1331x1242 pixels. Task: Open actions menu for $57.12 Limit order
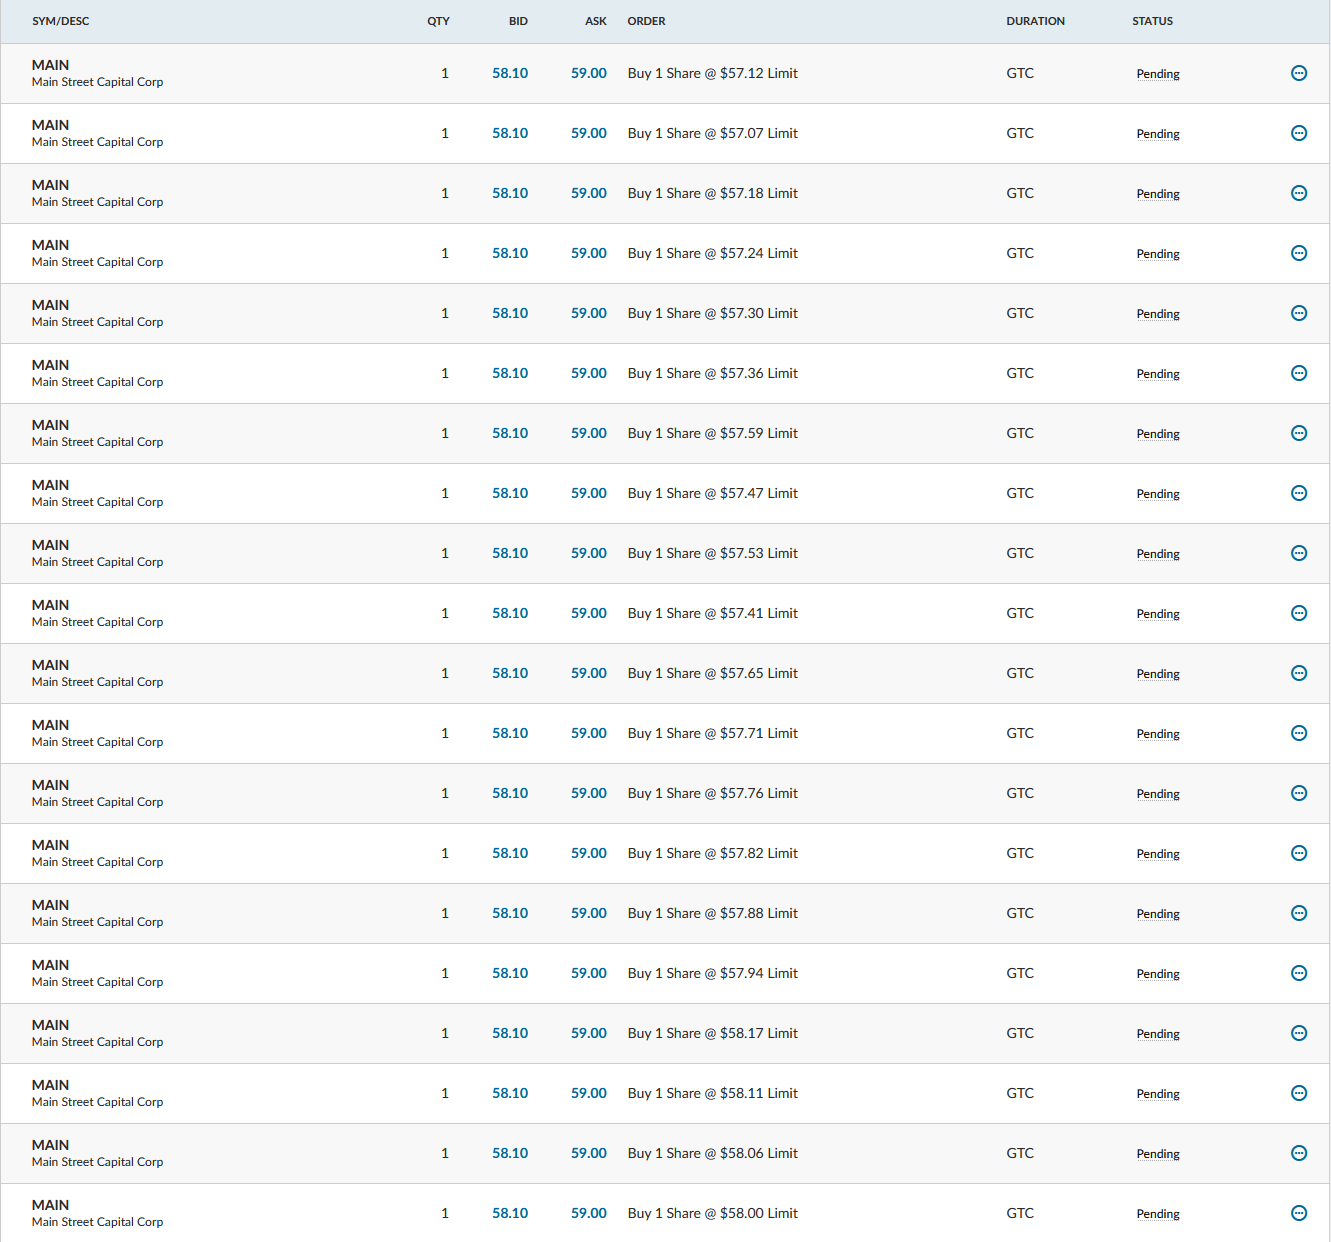coord(1299,73)
